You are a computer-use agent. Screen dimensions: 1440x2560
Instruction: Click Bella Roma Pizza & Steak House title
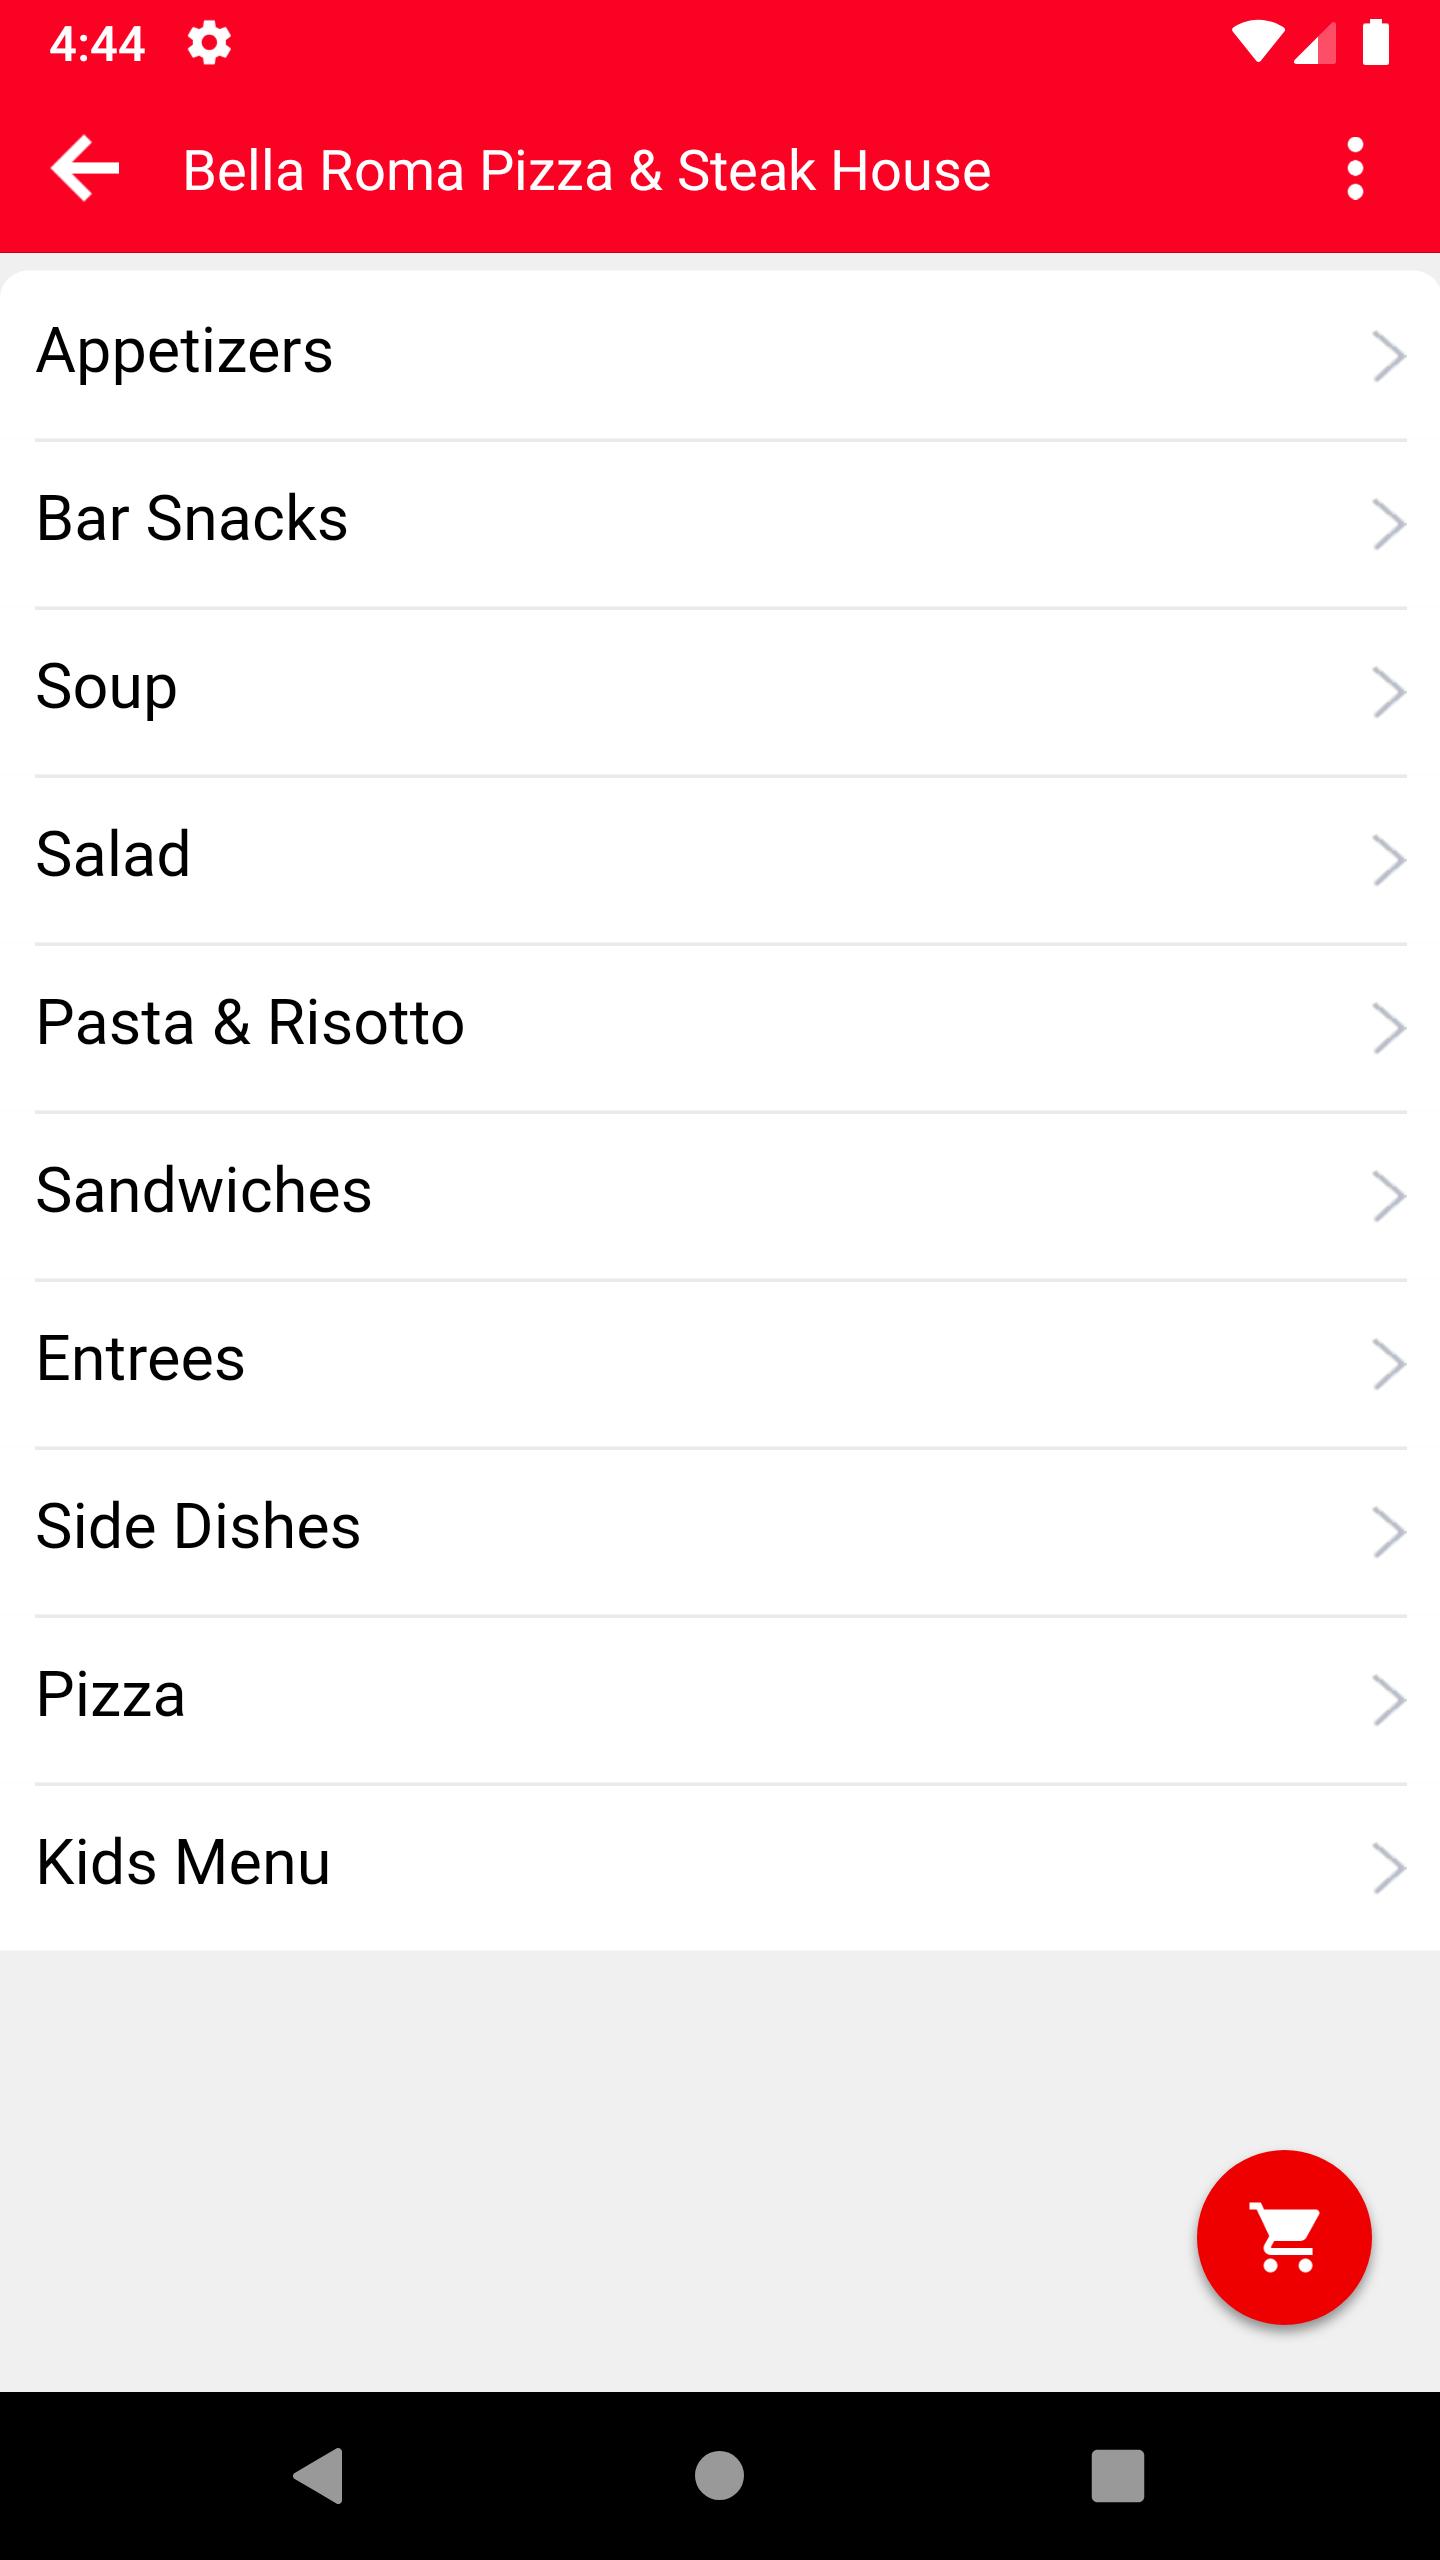[587, 170]
